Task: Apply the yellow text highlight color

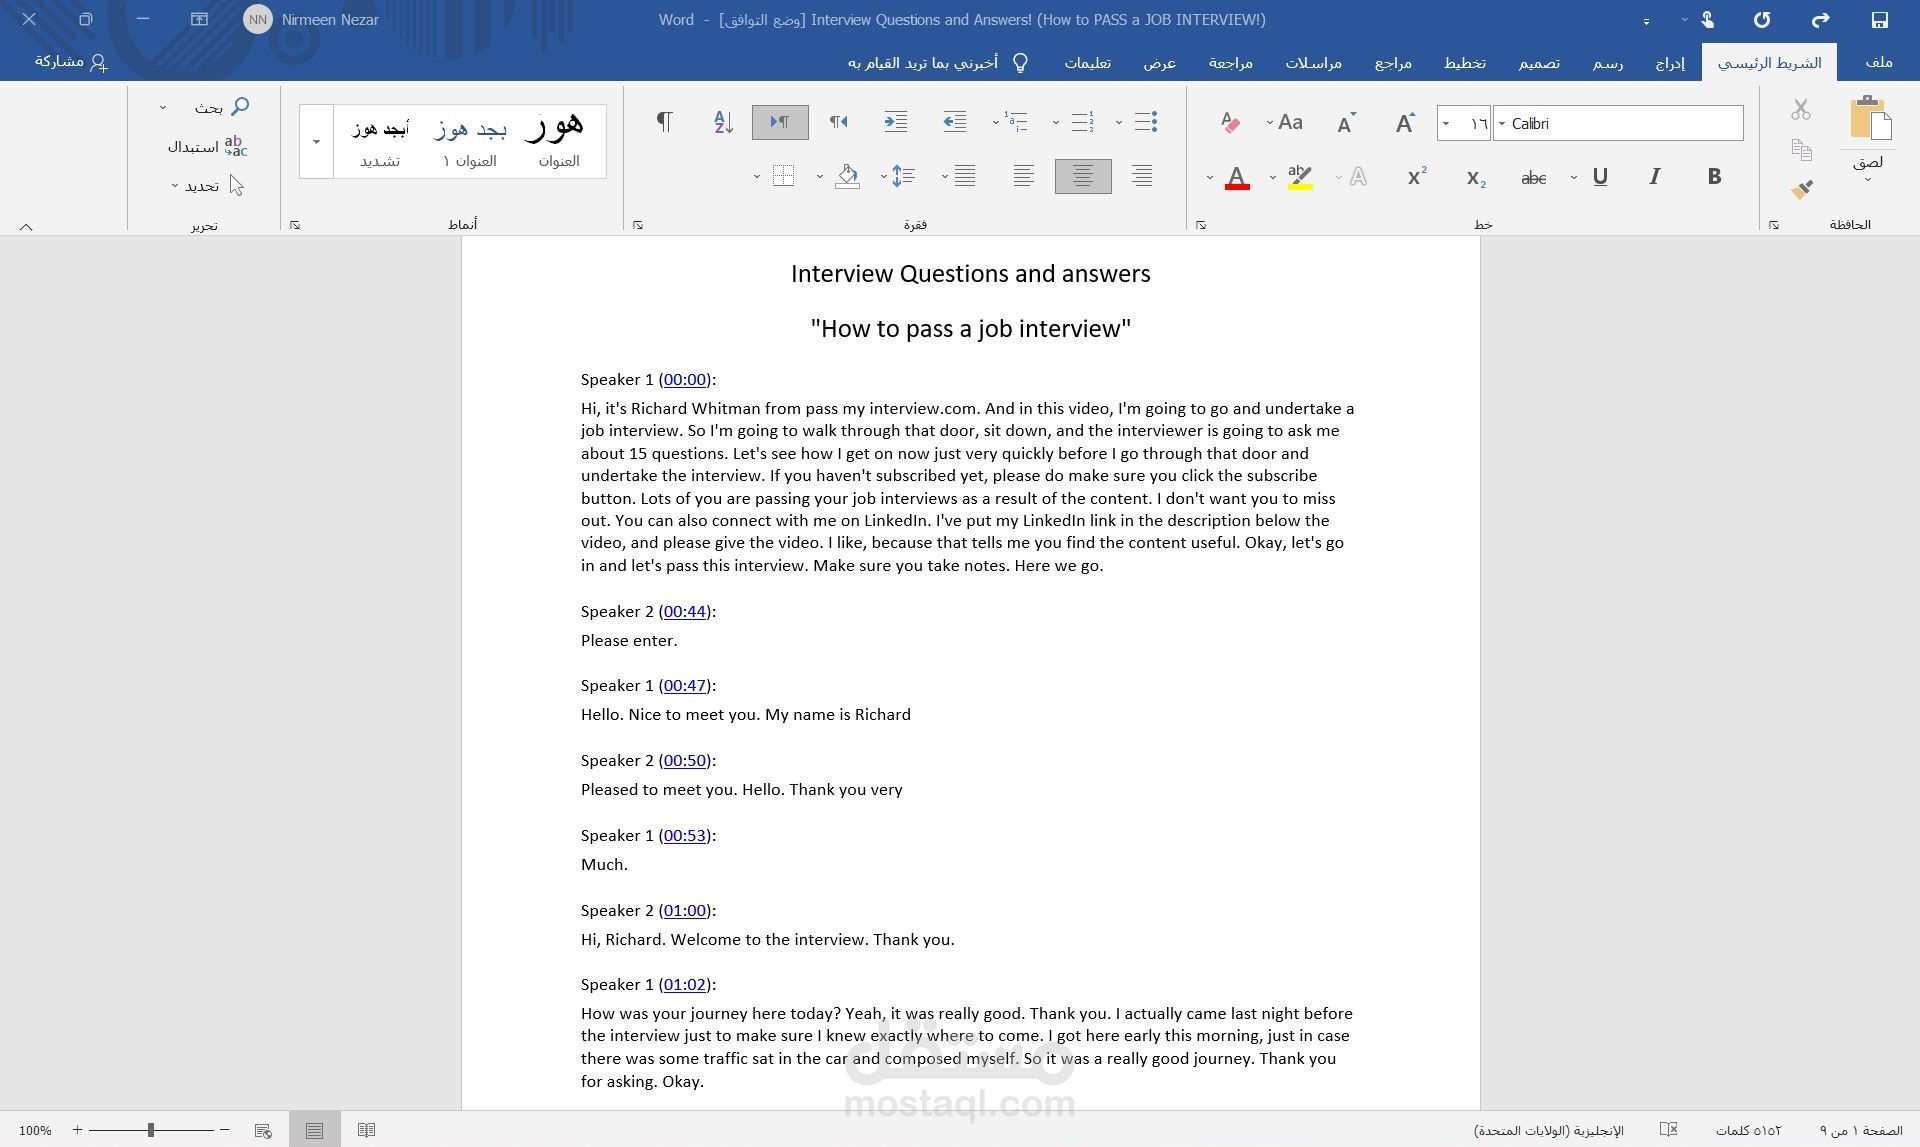Action: coord(1300,178)
